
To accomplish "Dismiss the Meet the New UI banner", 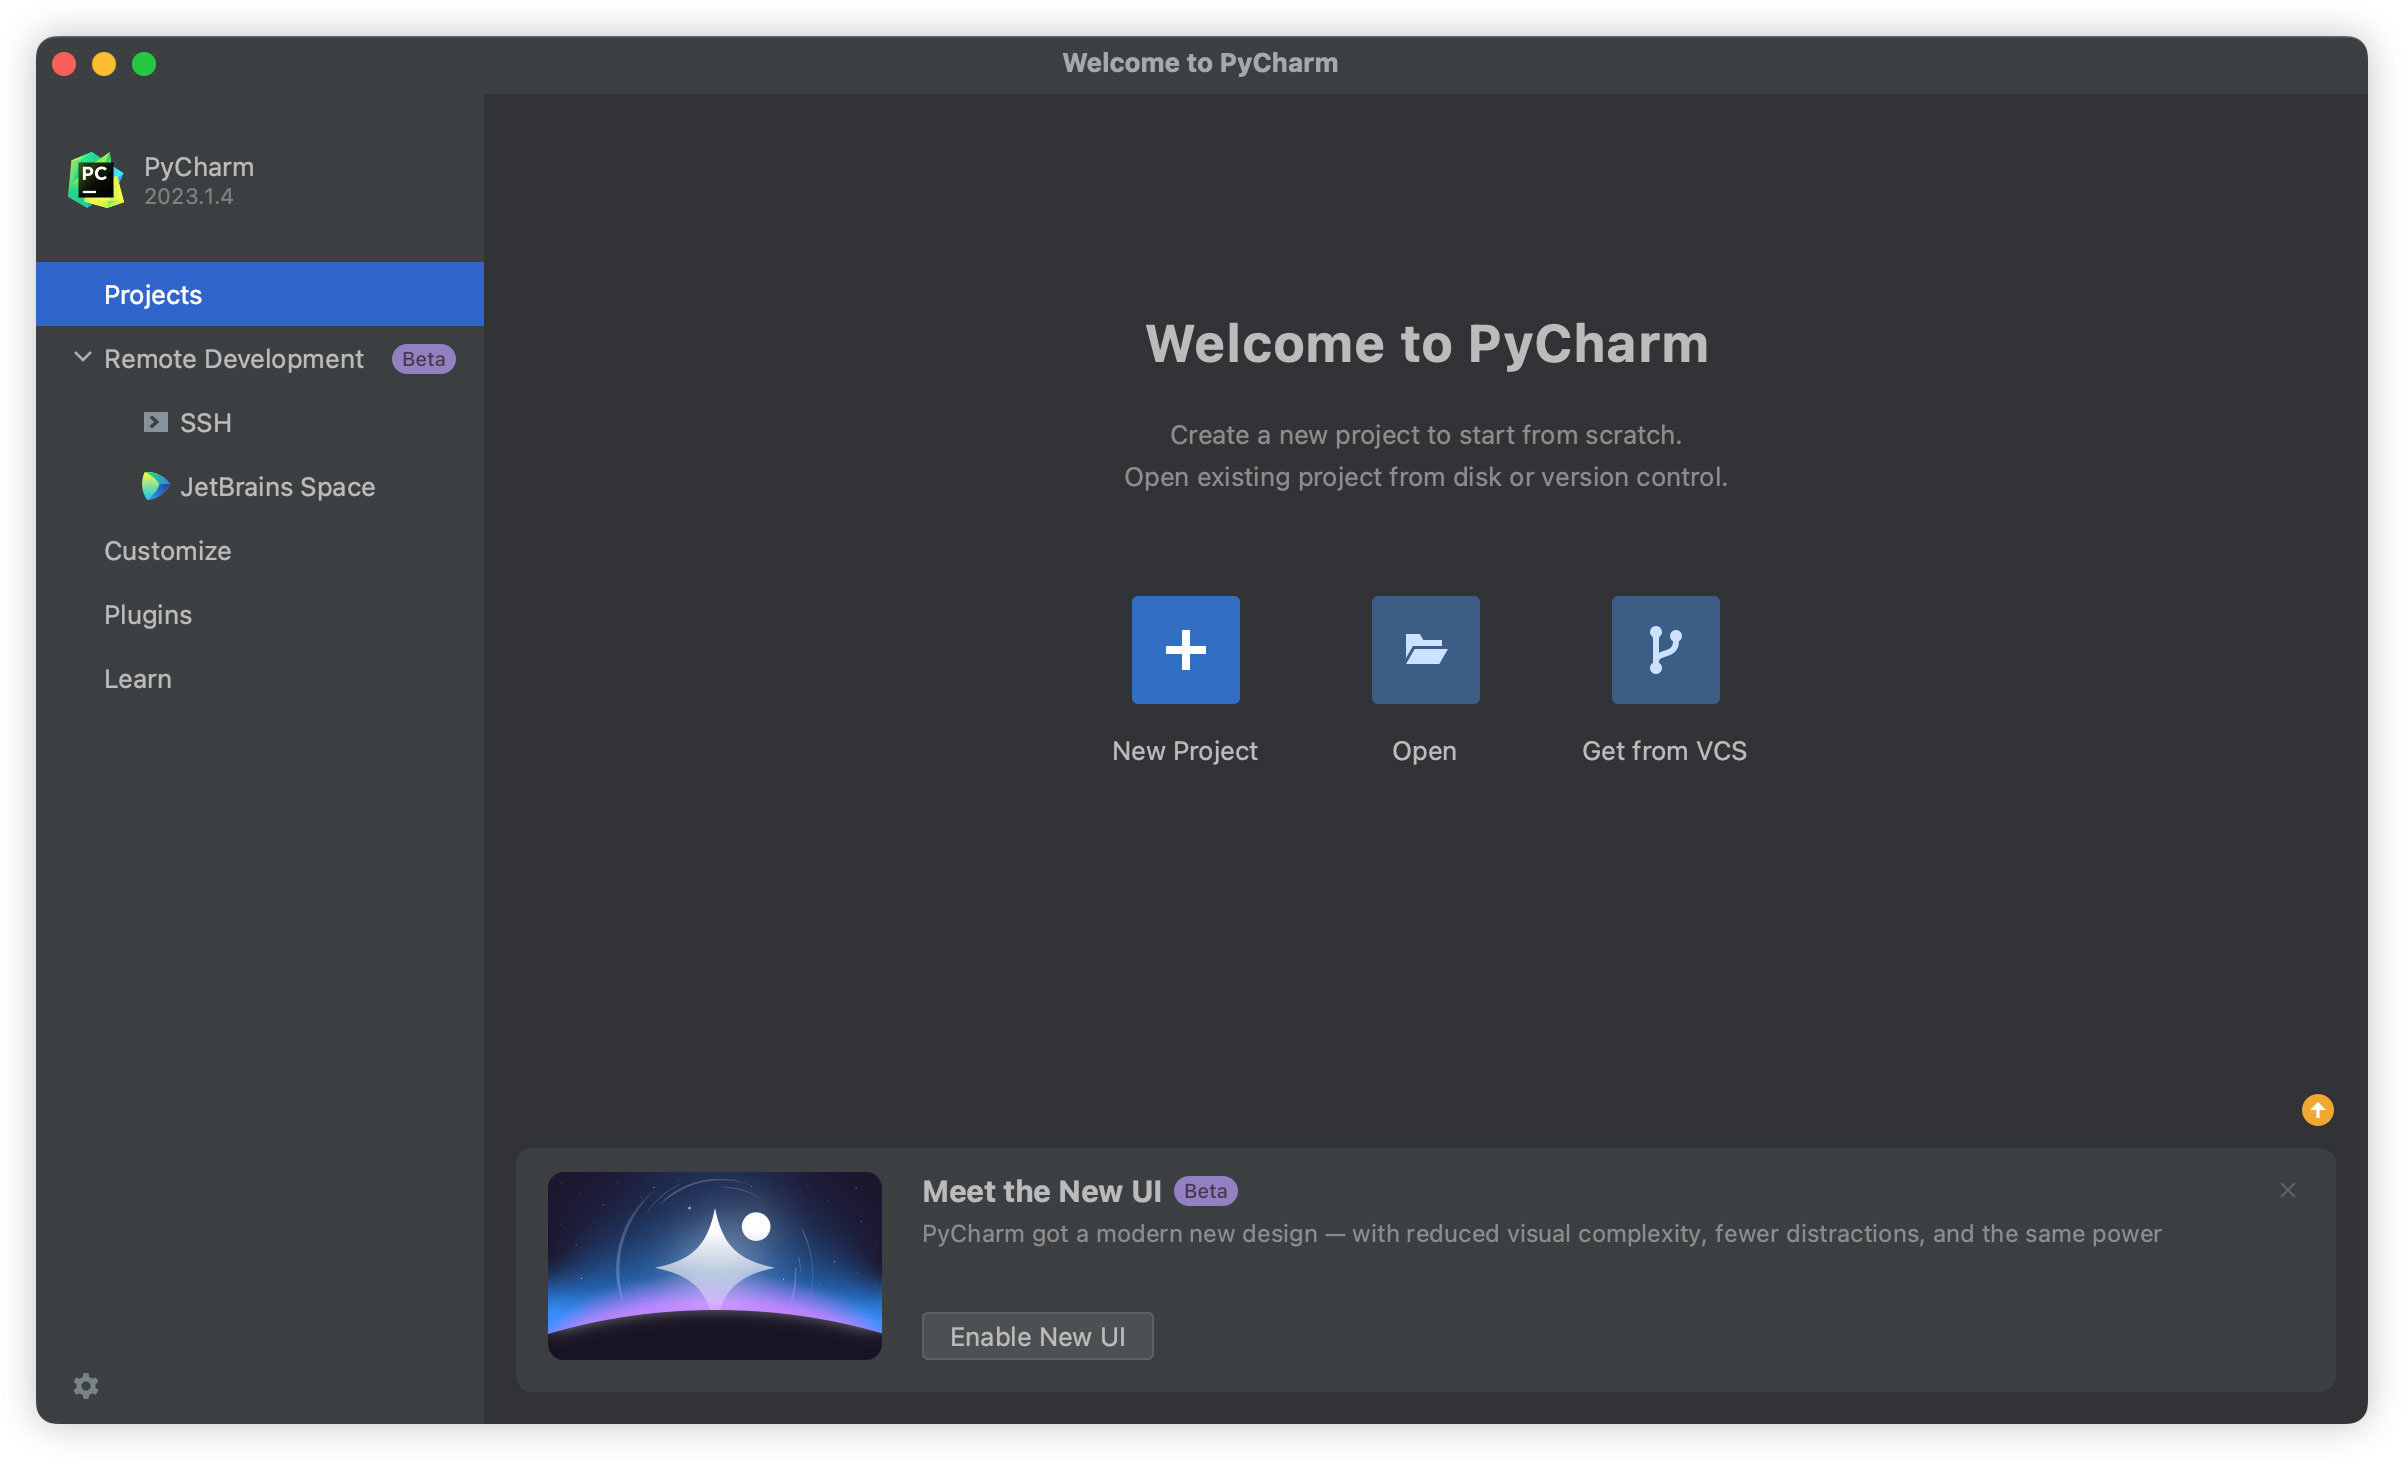I will point(2287,1190).
